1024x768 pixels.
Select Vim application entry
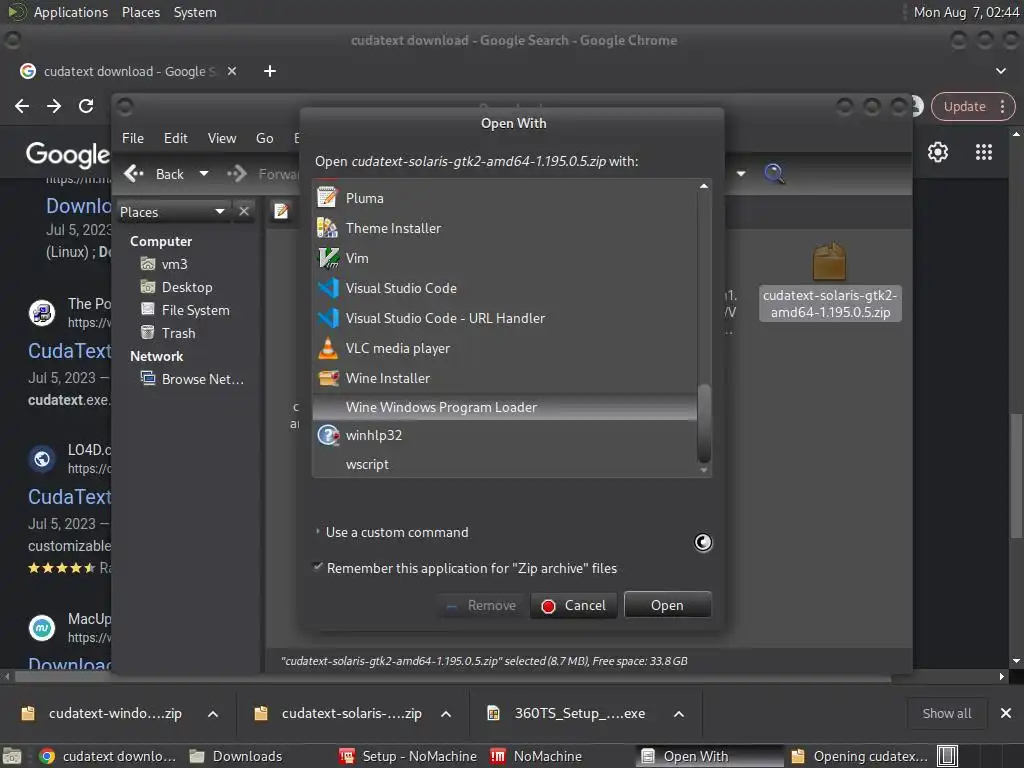pyautogui.click(x=505, y=258)
